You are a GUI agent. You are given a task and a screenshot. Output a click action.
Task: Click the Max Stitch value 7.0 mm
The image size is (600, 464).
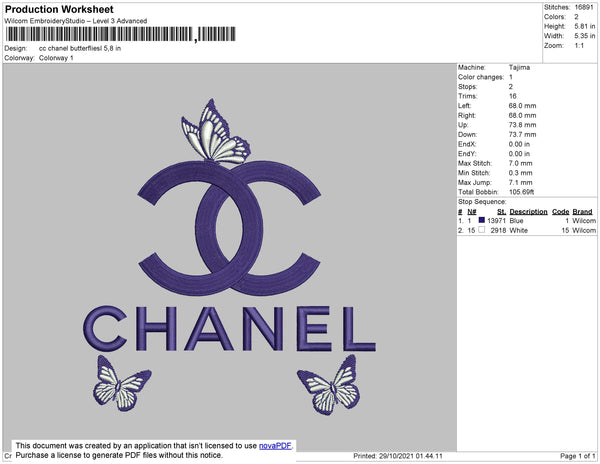coord(520,163)
